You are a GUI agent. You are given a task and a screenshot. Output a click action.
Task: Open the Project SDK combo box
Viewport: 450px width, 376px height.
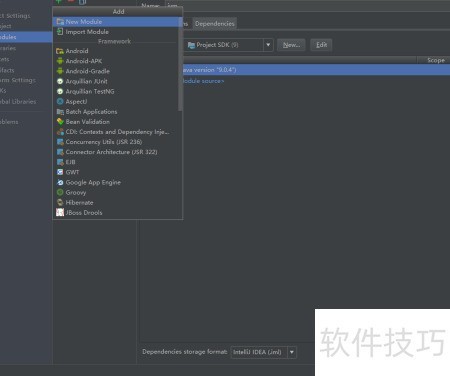(228, 45)
